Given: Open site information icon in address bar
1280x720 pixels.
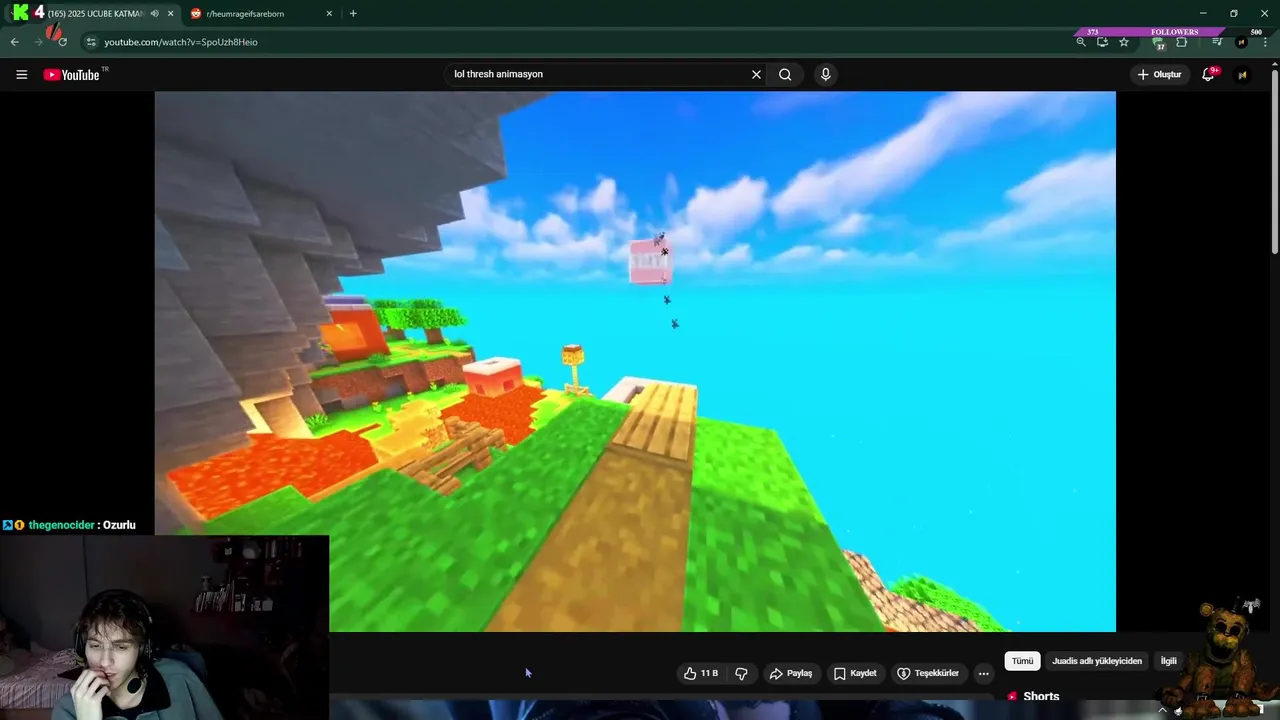Looking at the screenshot, I should click(91, 42).
